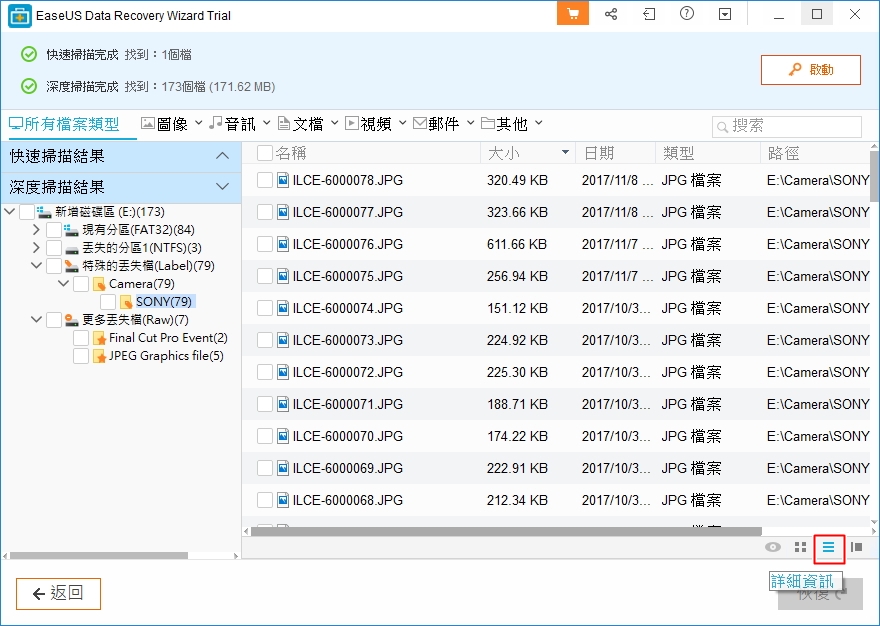Tick the checkbox for ILCE-6000077.JPG
Viewport: 880px width, 626px height.
tap(265, 212)
